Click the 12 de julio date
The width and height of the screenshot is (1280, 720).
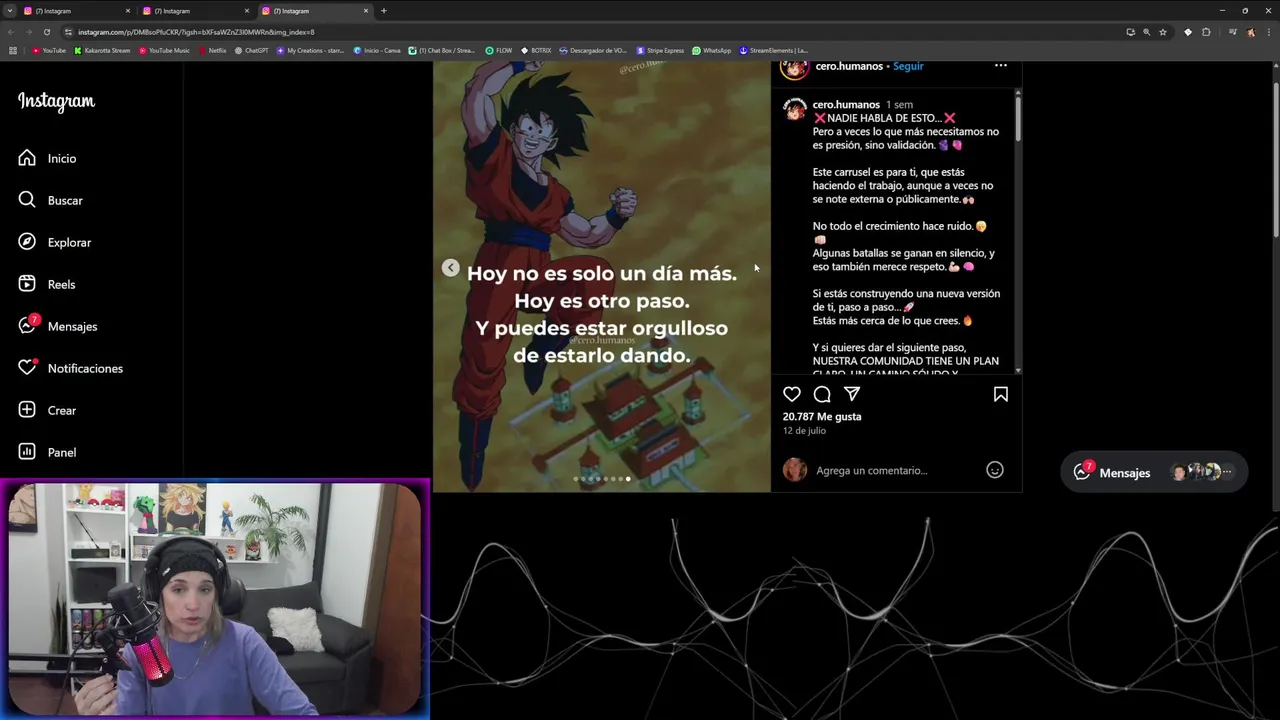[804, 430]
